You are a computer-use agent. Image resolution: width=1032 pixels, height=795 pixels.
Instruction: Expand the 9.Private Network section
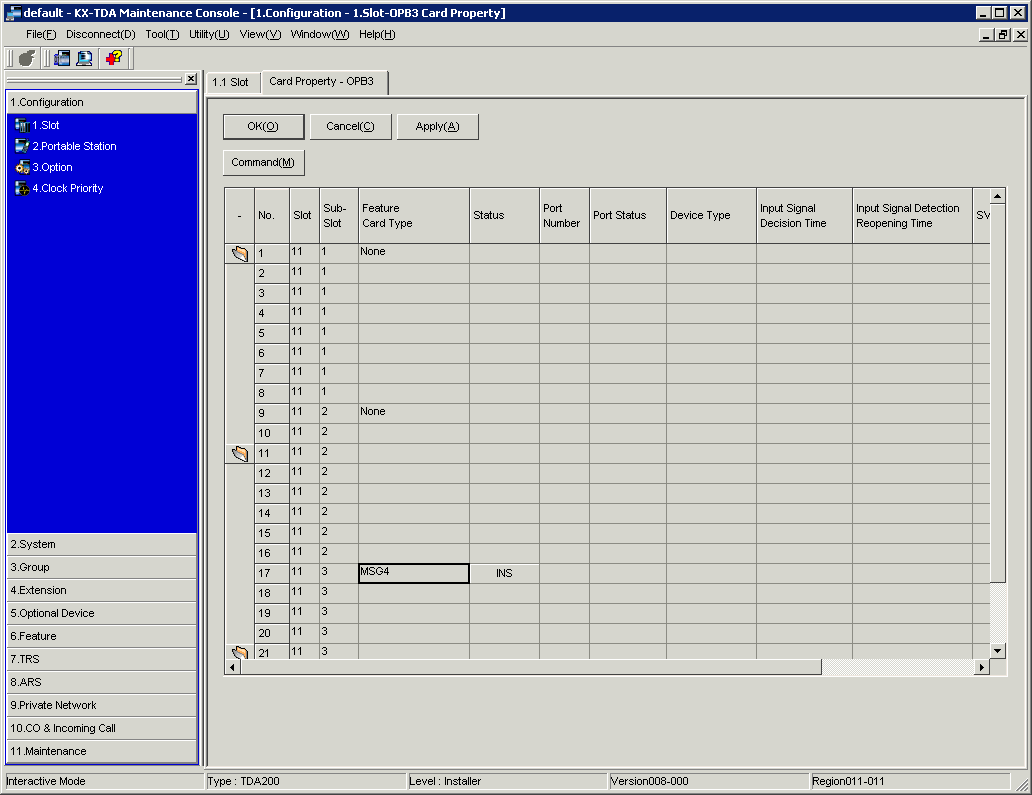(102, 705)
